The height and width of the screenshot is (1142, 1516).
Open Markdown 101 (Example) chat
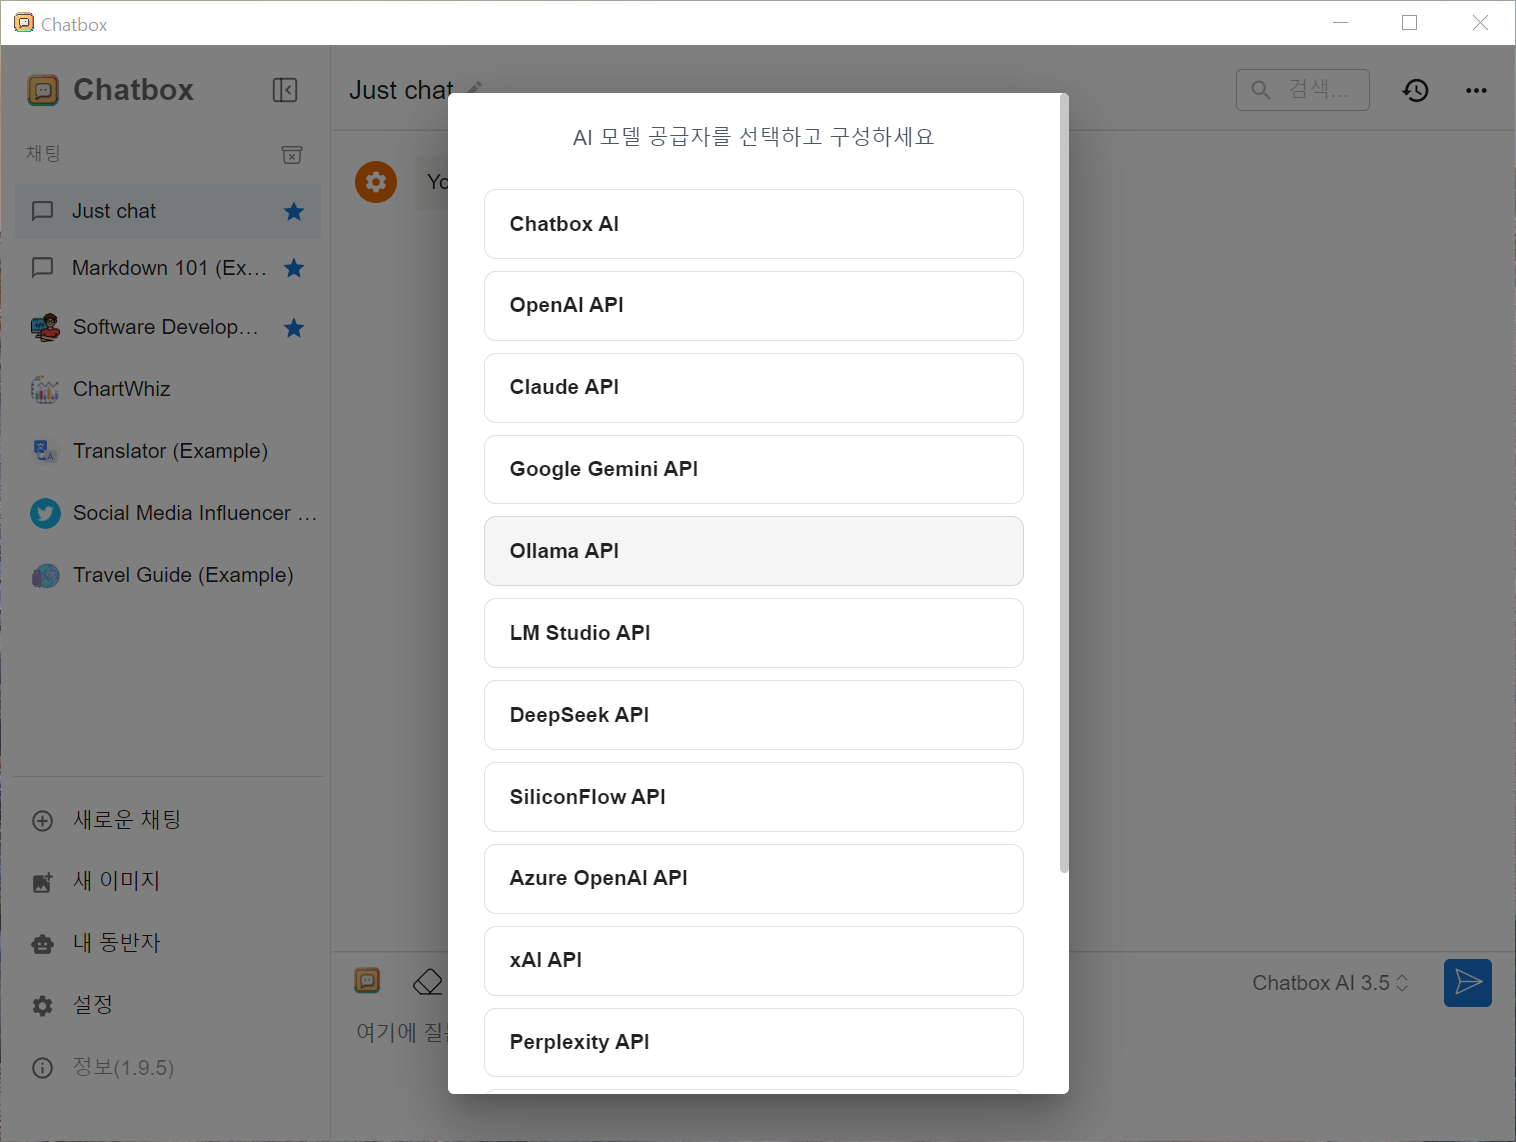click(168, 268)
